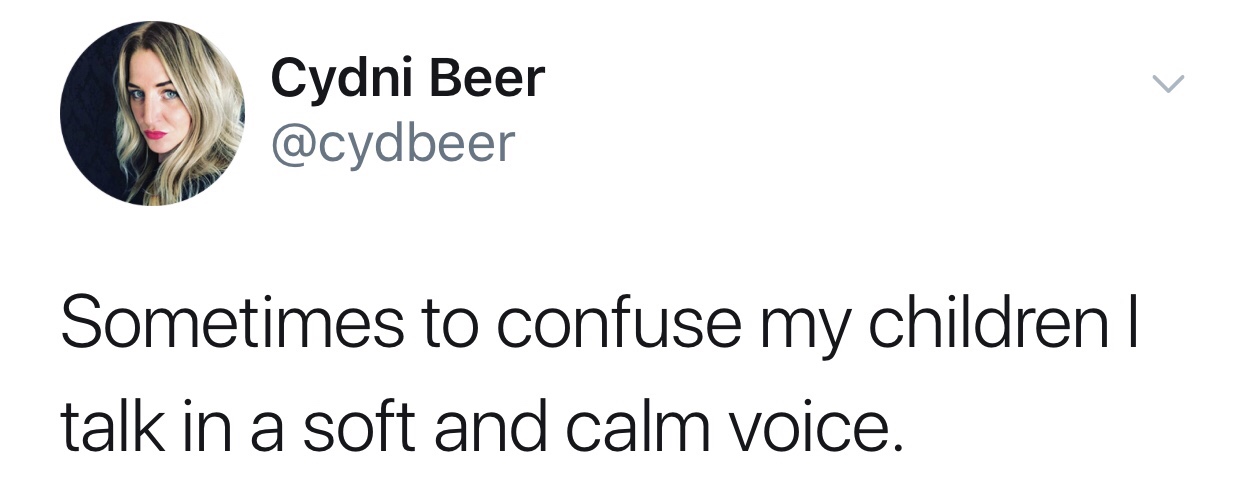Click Cydni Beer's profile picture
1242x502 pixels.
[152, 113]
